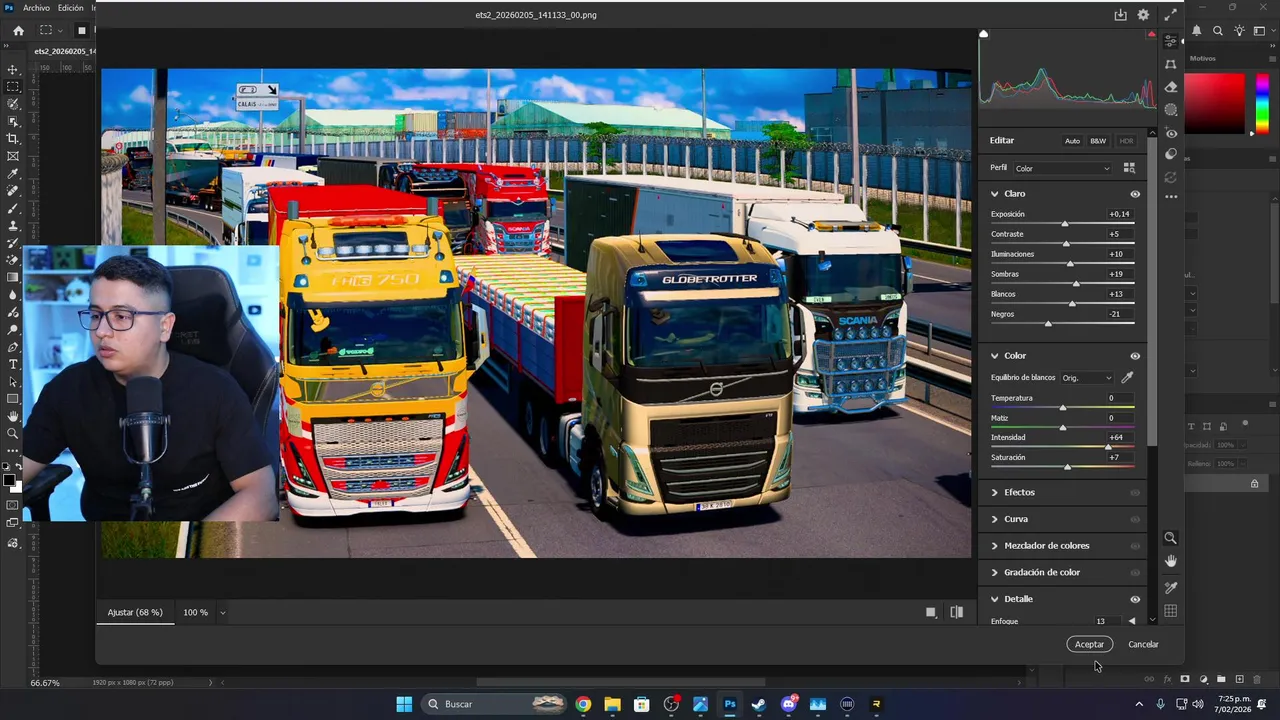Select the Remove eraser tool icon
Screen dimensions: 1280x720
point(1171,87)
